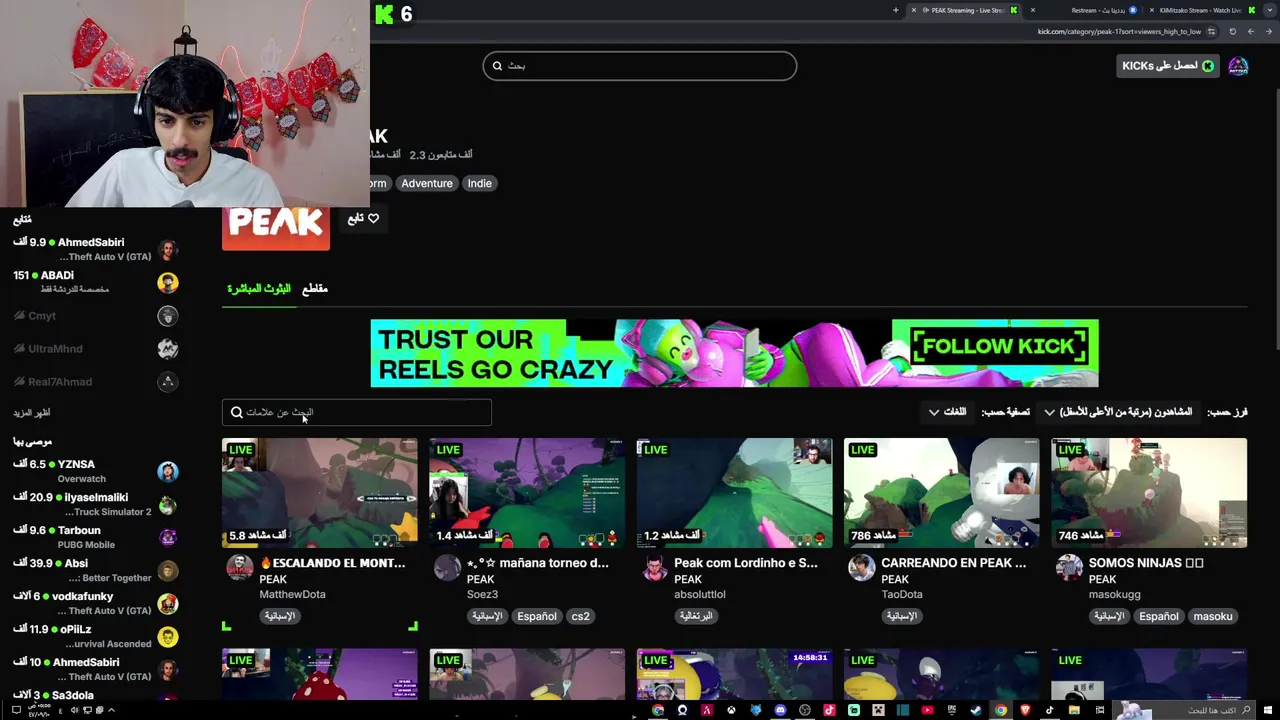This screenshot has height=720, width=1280.
Task: Click Tarboun avatar in the sidebar
Action: point(168,537)
